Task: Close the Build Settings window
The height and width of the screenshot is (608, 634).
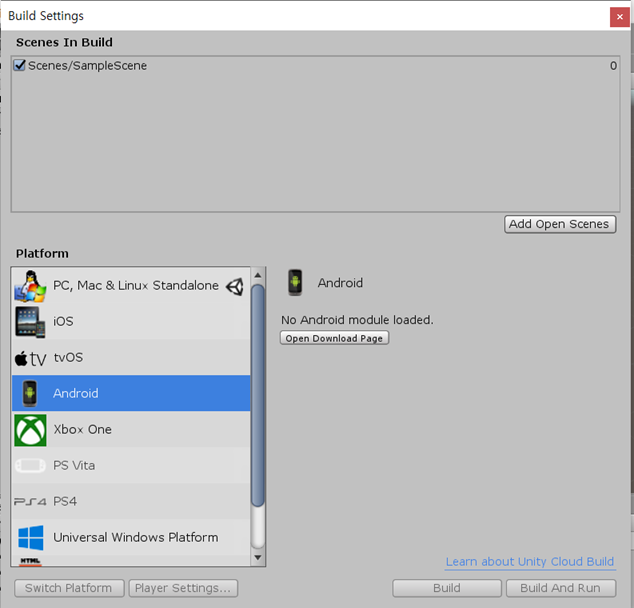Action: tap(619, 17)
